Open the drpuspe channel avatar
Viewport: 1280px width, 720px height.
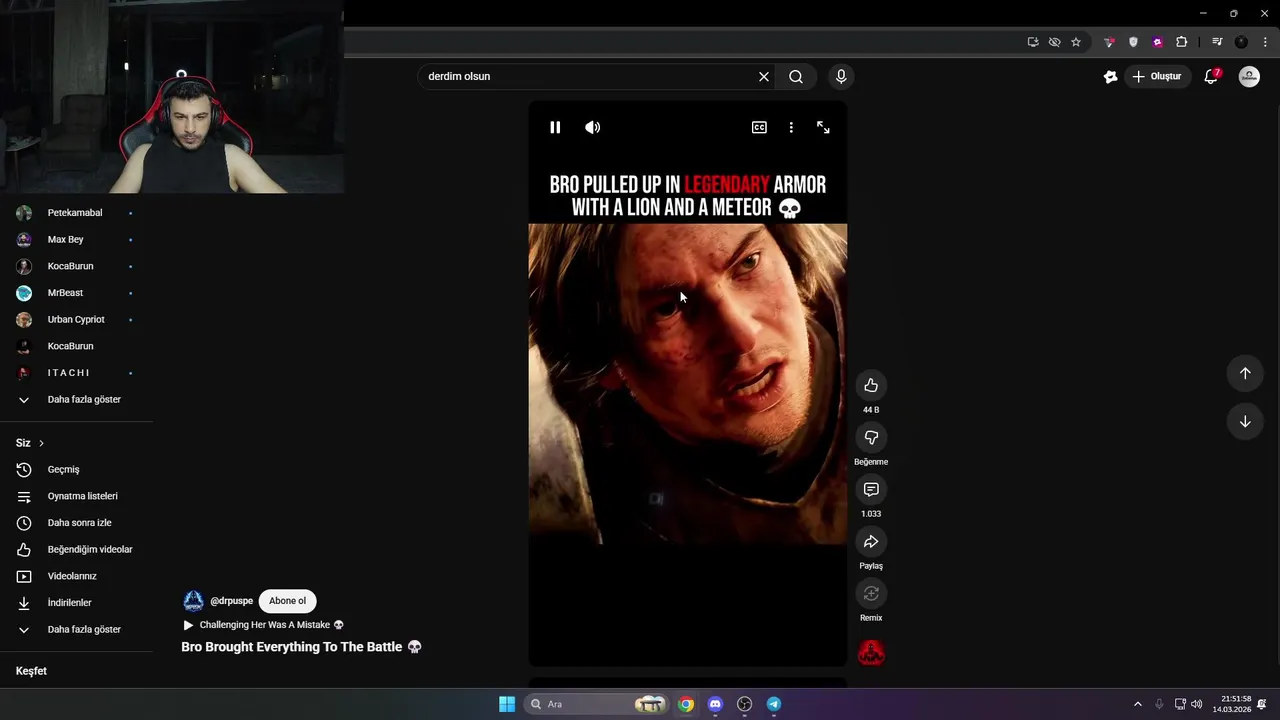click(x=193, y=601)
